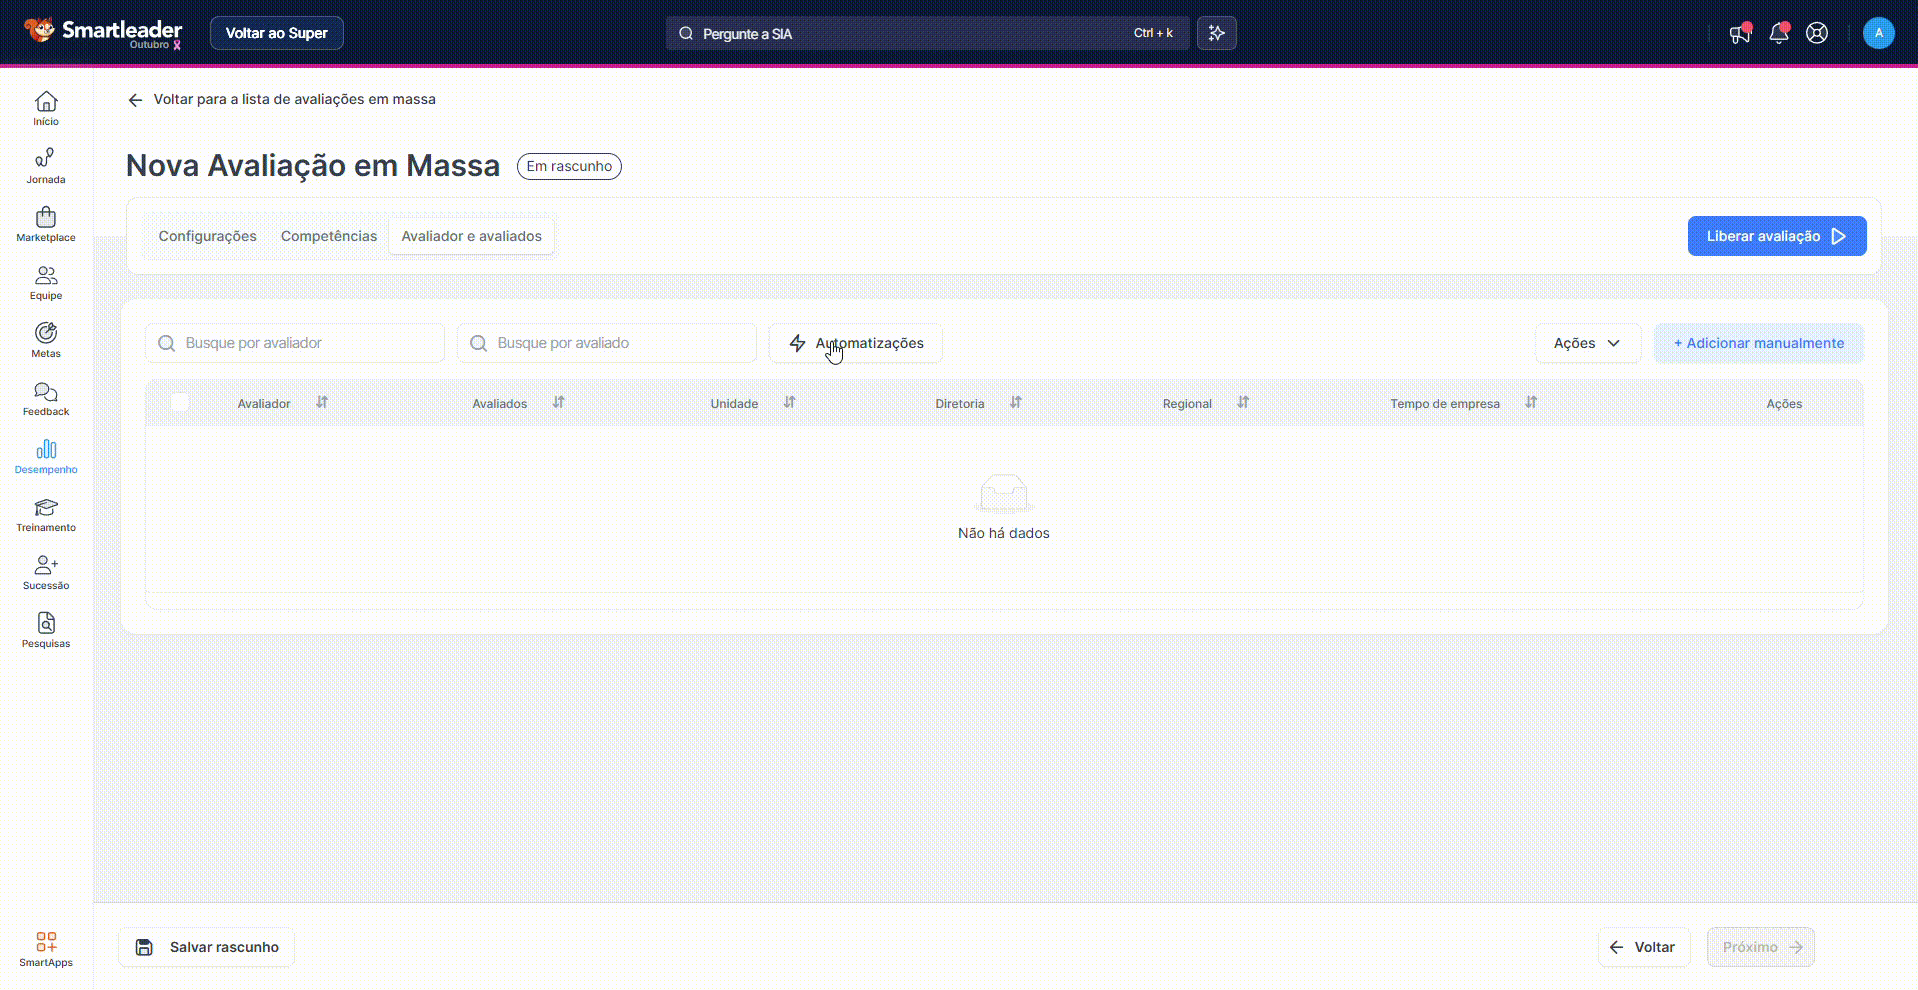1918x990 pixels.
Task: Click the notifications bell icon
Action: pyautogui.click(x=1778, y=33)
